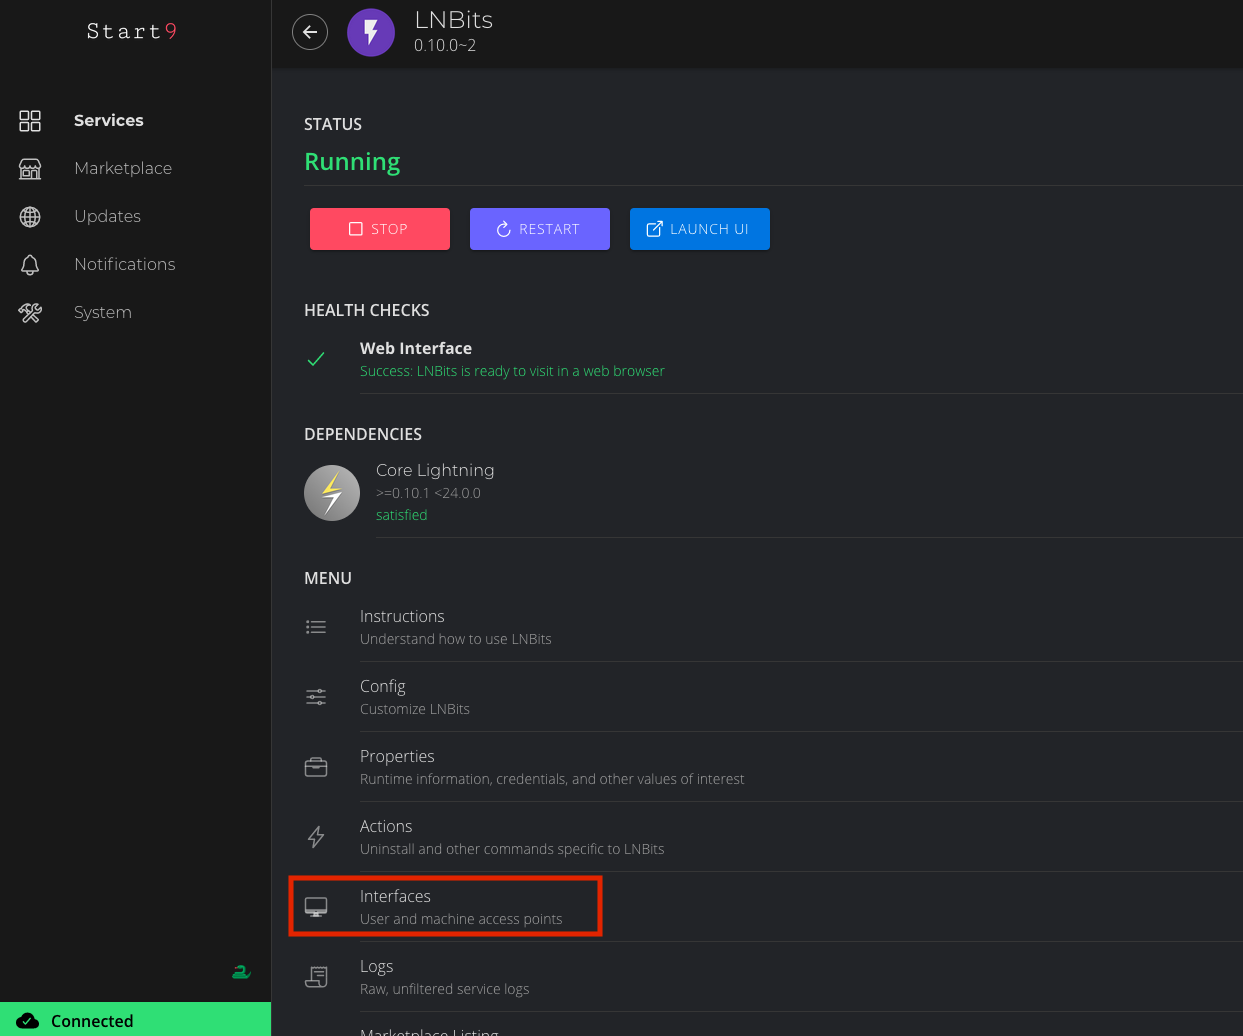Click the green snake icon in sidebar
This screenshot has height=1036, width=1243.
click(241, 971)
